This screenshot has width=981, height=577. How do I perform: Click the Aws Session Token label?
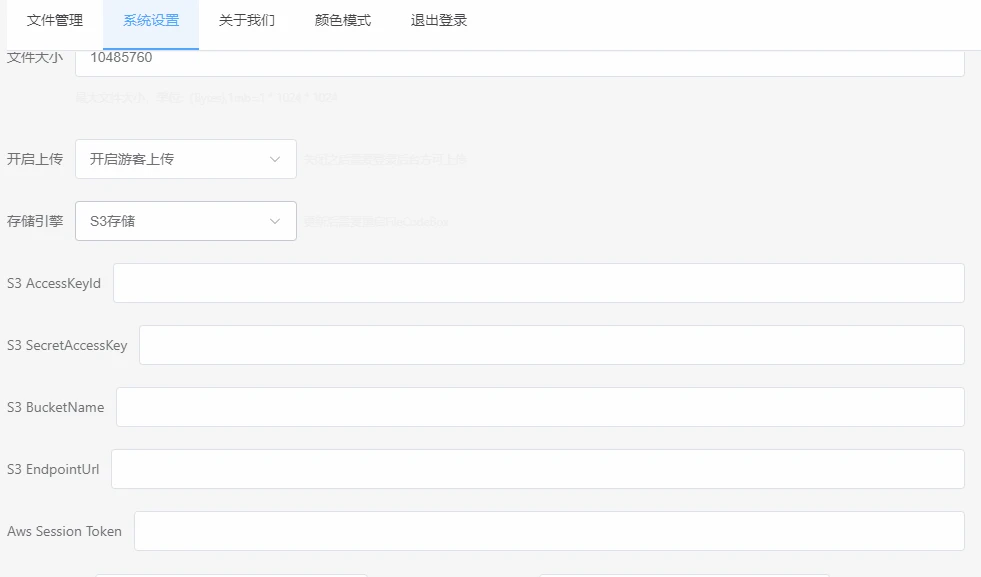coord(64,531)
